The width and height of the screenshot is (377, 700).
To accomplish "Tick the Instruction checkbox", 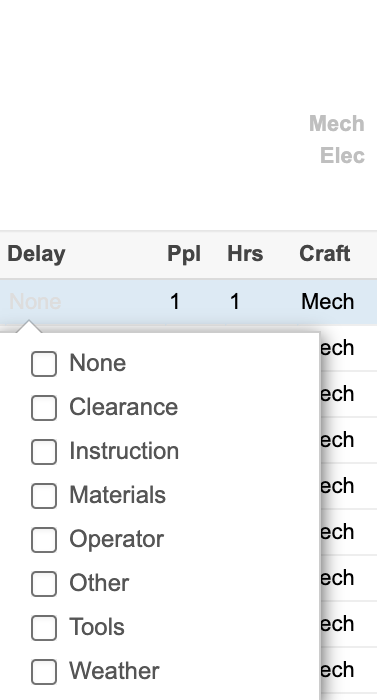I will click(44, 452).
